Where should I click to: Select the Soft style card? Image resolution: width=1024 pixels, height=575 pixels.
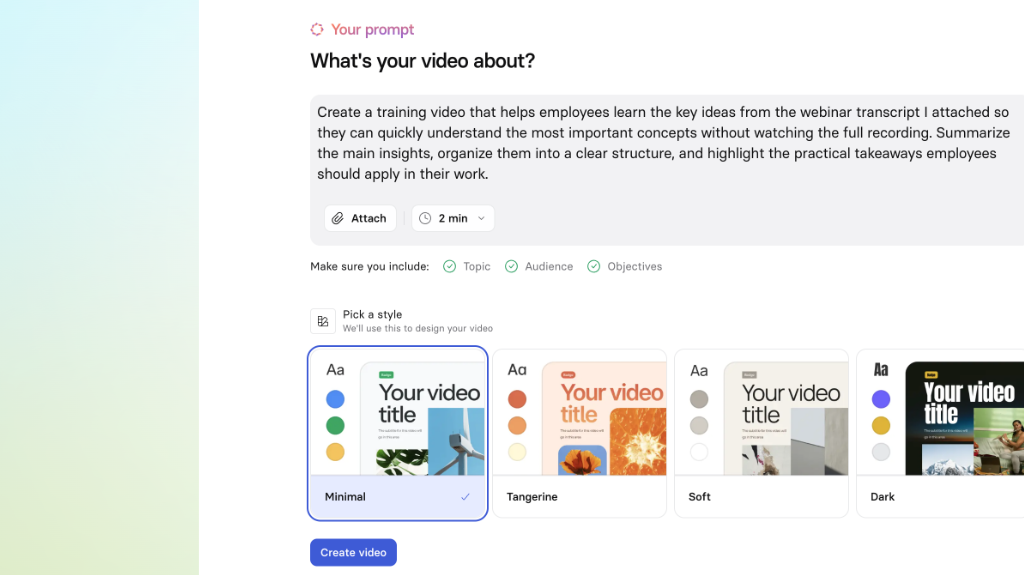click(761, 433)
